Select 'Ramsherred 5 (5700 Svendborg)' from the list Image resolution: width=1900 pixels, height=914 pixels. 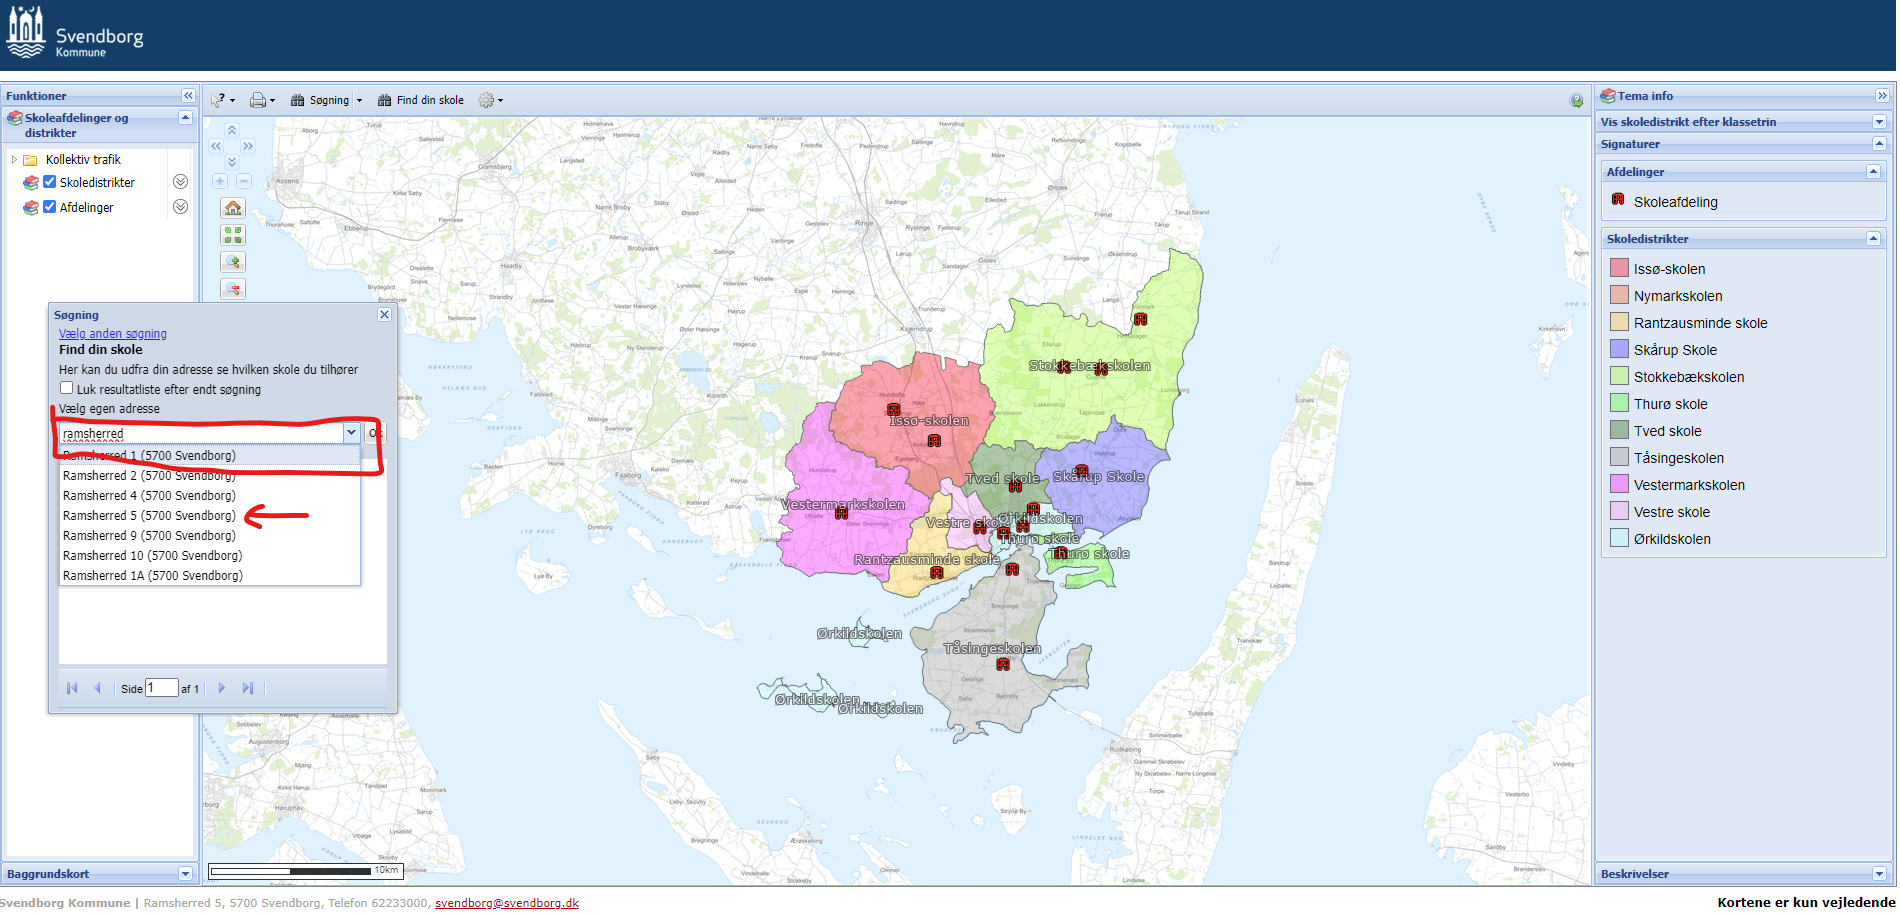tap(149, 515)
